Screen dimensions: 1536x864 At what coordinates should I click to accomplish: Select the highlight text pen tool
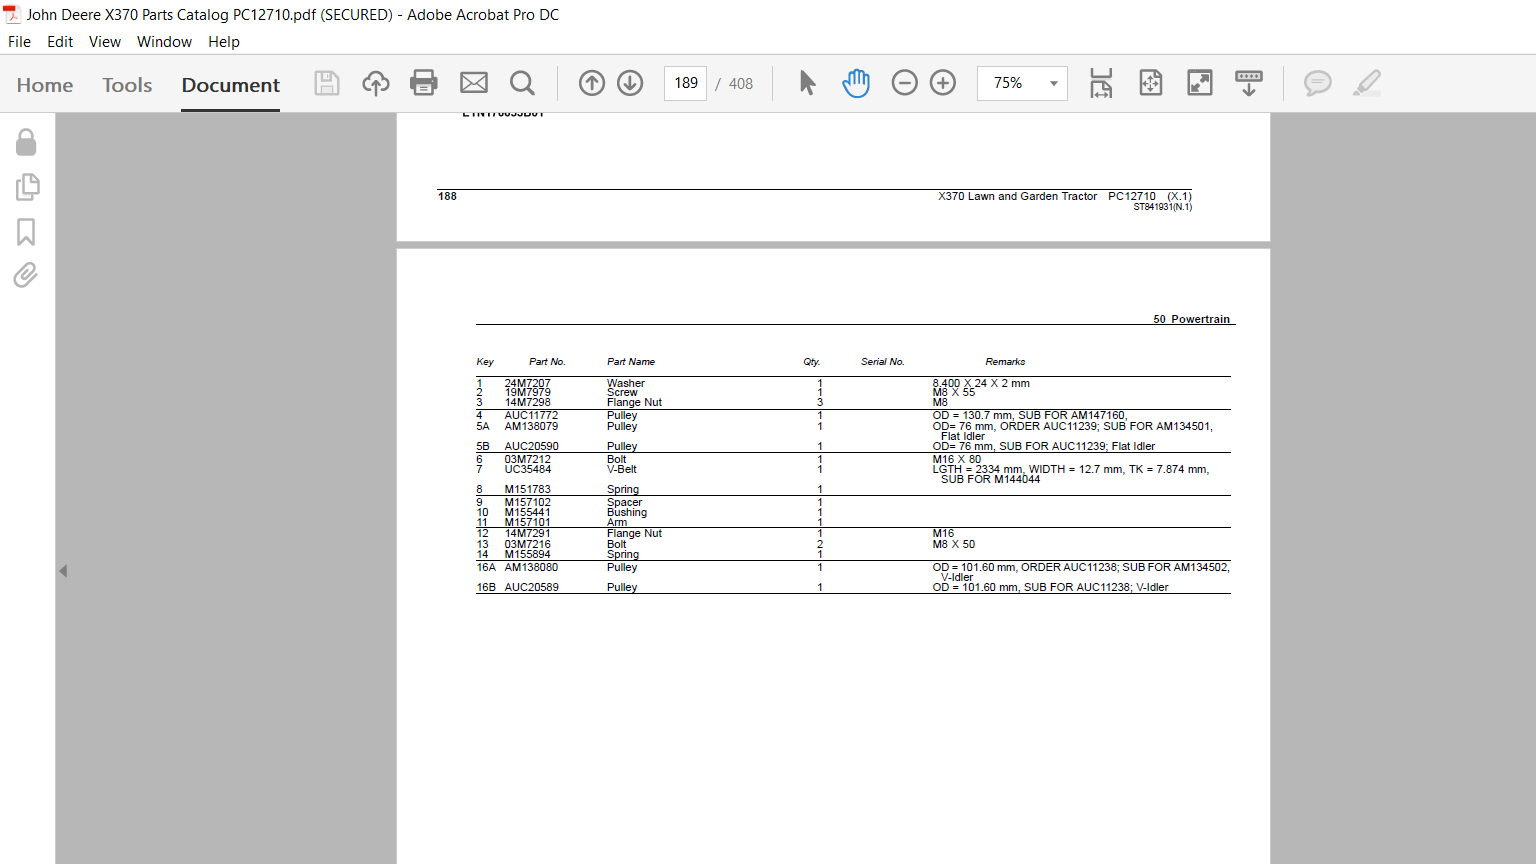pyautogui.click(x=1367, y=83)
